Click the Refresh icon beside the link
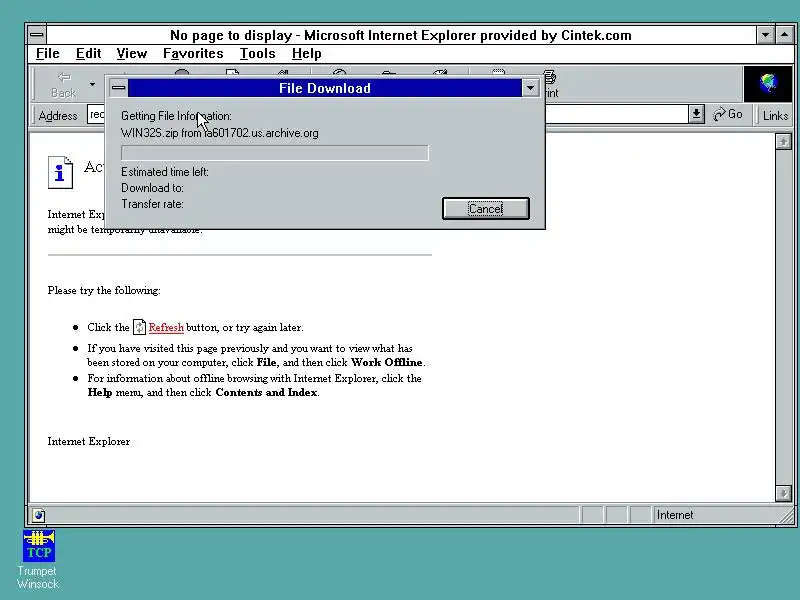This screenshot has width=800, height=600. pyautogui.click(x=139, y=327)
